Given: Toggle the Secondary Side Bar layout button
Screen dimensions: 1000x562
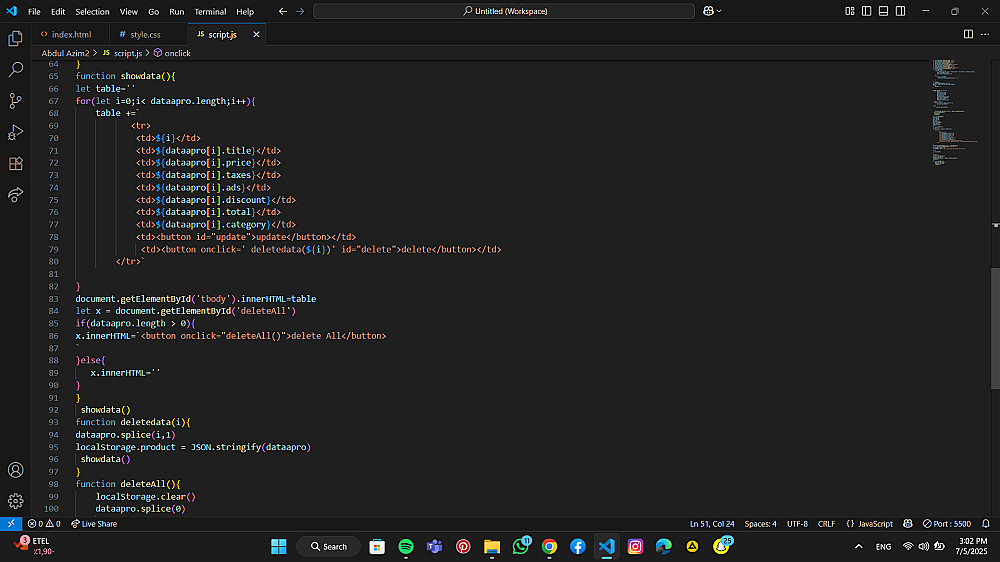Looking at the screenshot, I should (x=900, y=11).
